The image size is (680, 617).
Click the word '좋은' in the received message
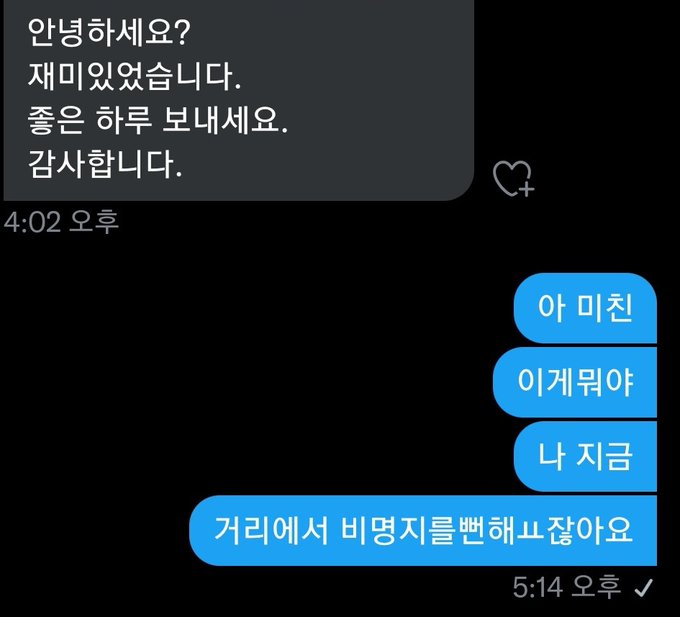(56, 120)
